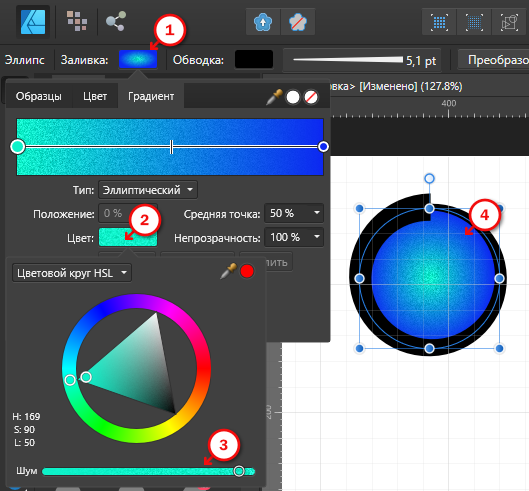Viewport: 529px width, 491px height.
Task: Click the ellipse bottom middle selection handle
Action: click(x=429, y=348)
